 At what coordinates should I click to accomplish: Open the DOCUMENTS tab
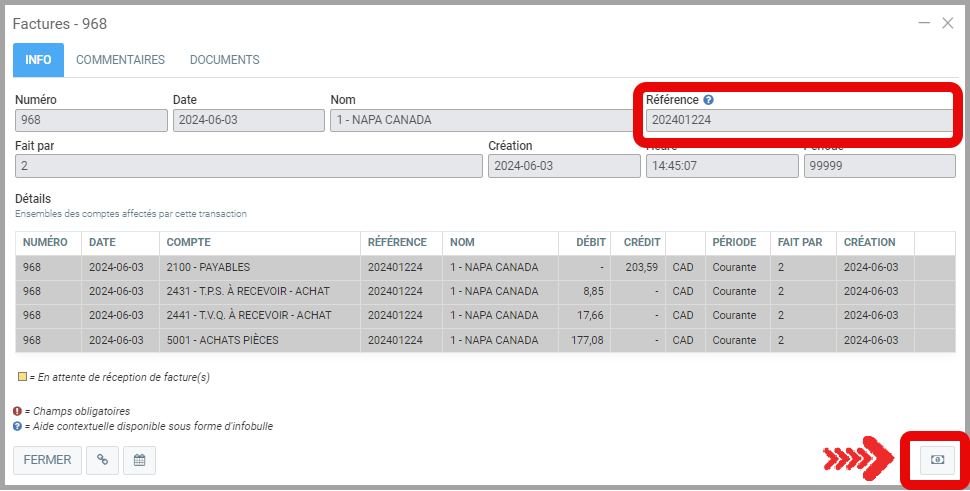tap(224, 60)
